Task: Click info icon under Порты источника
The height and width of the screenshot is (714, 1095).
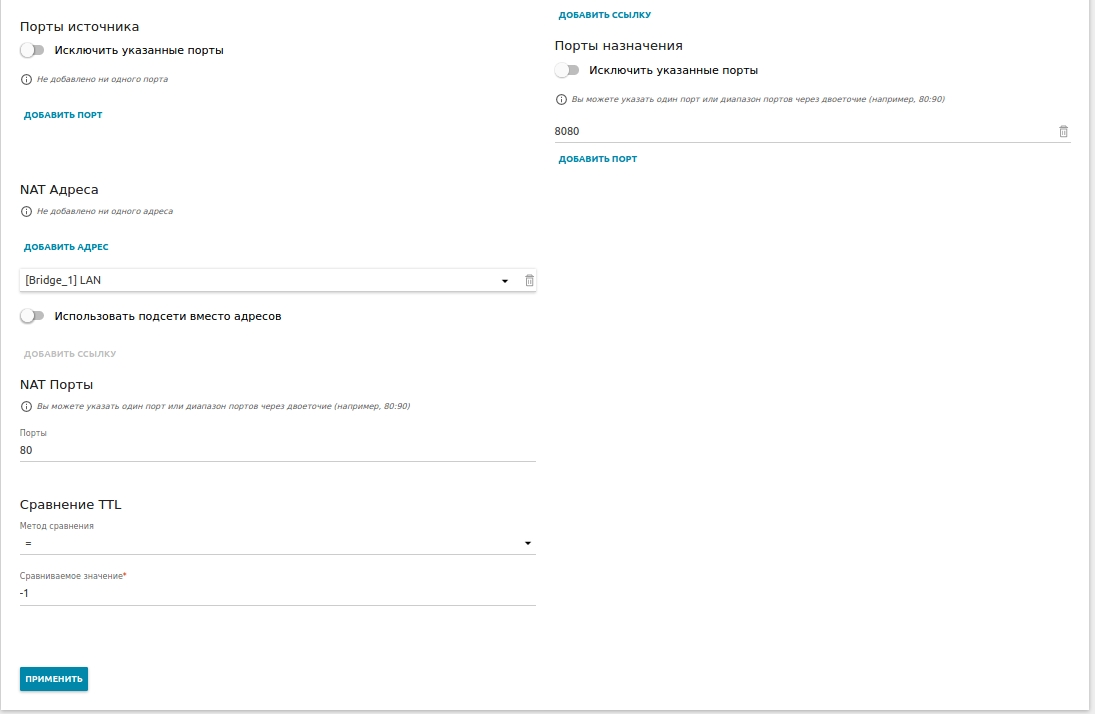Action: [27, 79]
